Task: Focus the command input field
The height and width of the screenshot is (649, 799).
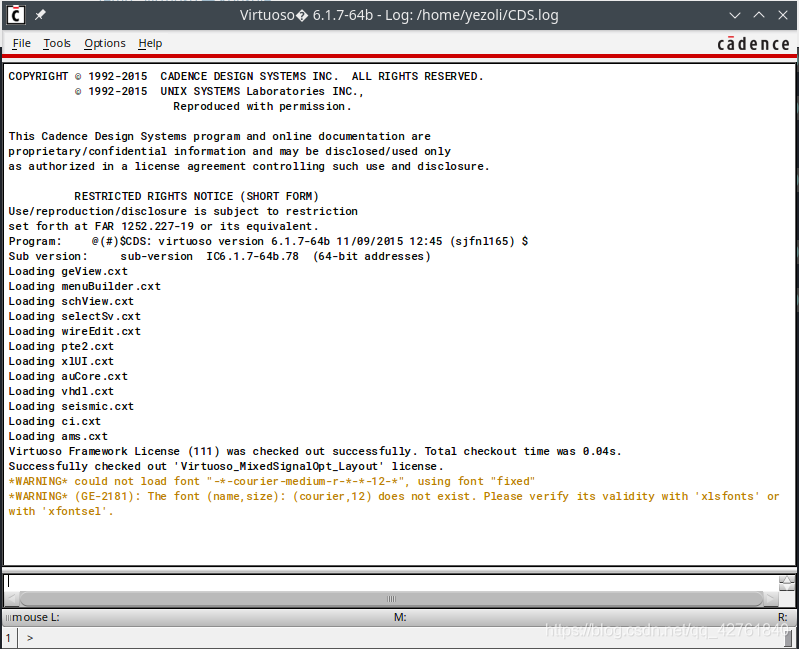Action: click(391, 582)
